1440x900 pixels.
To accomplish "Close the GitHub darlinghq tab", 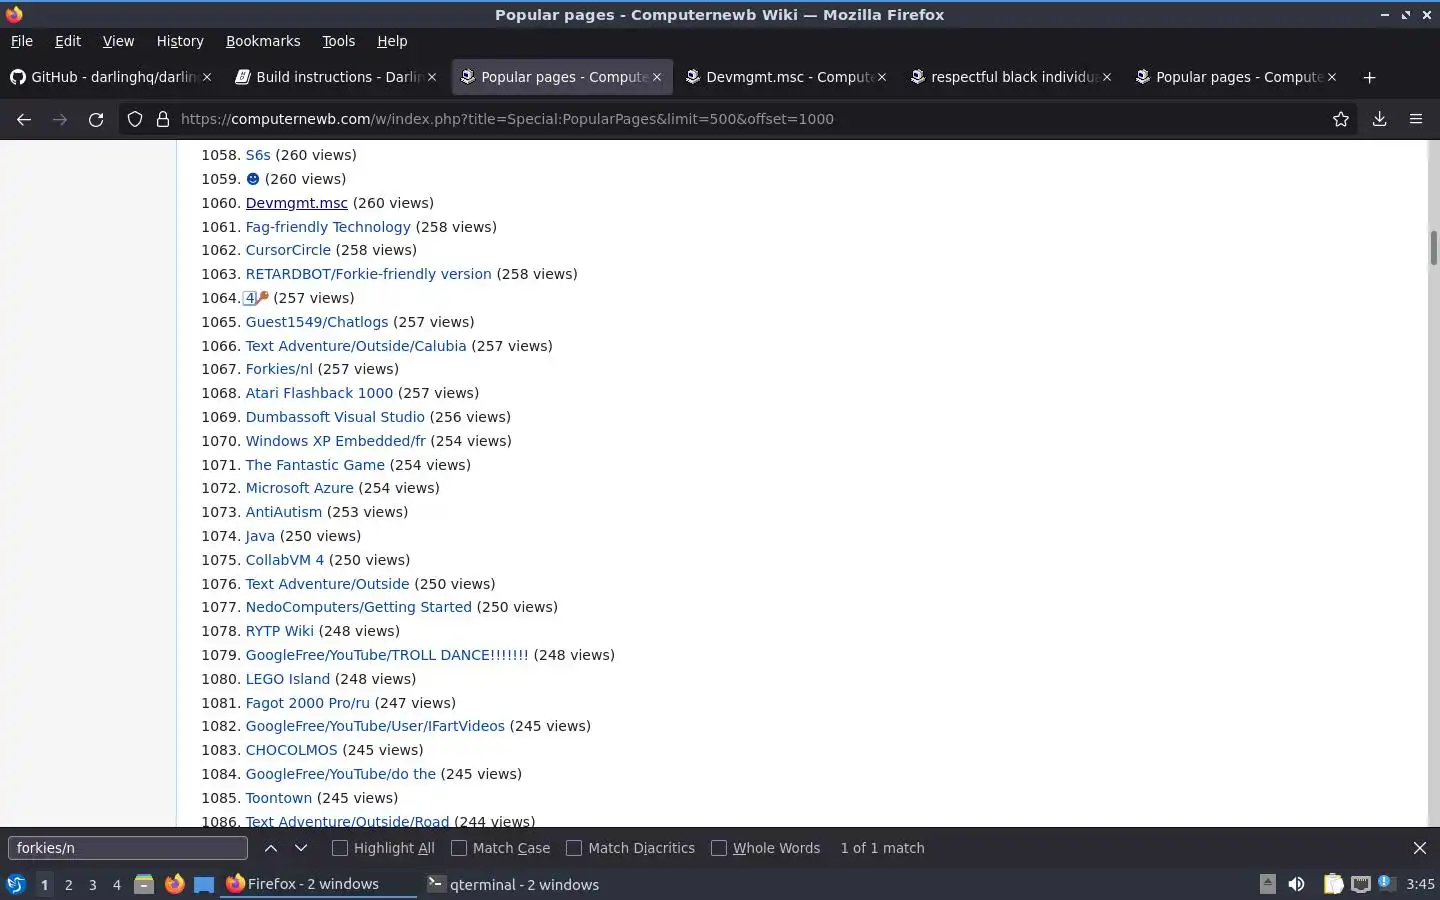I will [x=207, y=77].
